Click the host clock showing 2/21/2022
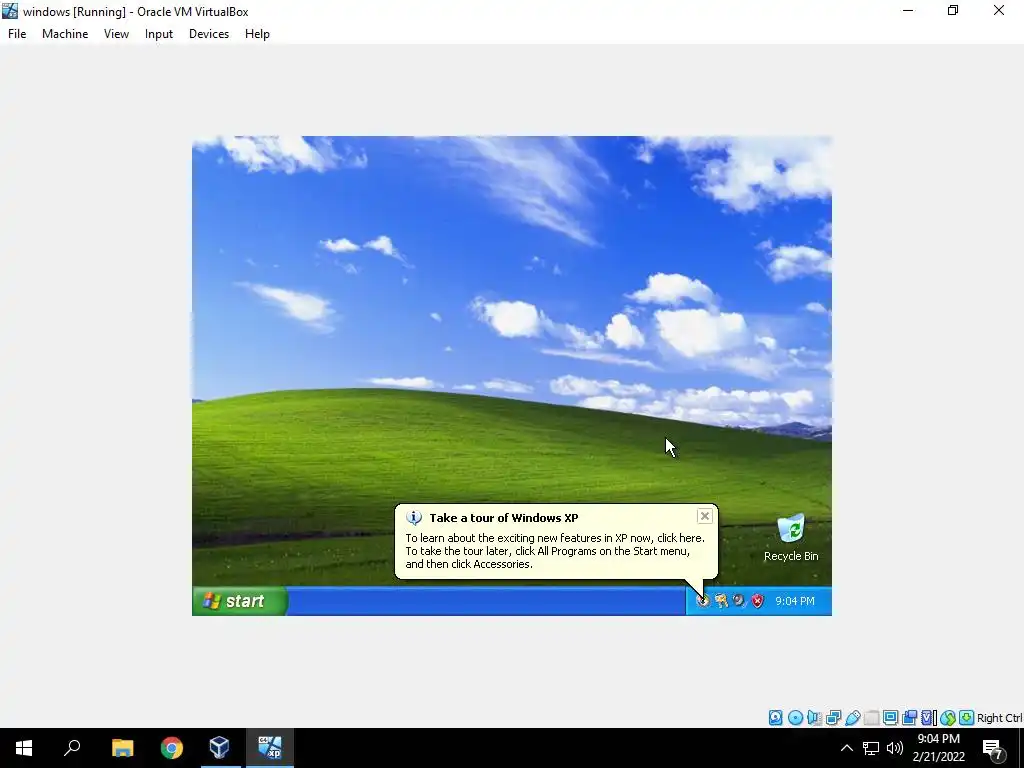 point(938,748)
